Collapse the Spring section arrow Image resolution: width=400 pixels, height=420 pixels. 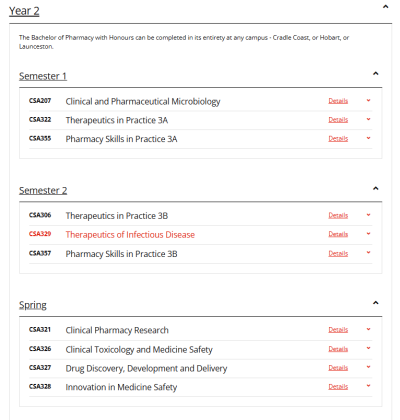pos(376,303)
